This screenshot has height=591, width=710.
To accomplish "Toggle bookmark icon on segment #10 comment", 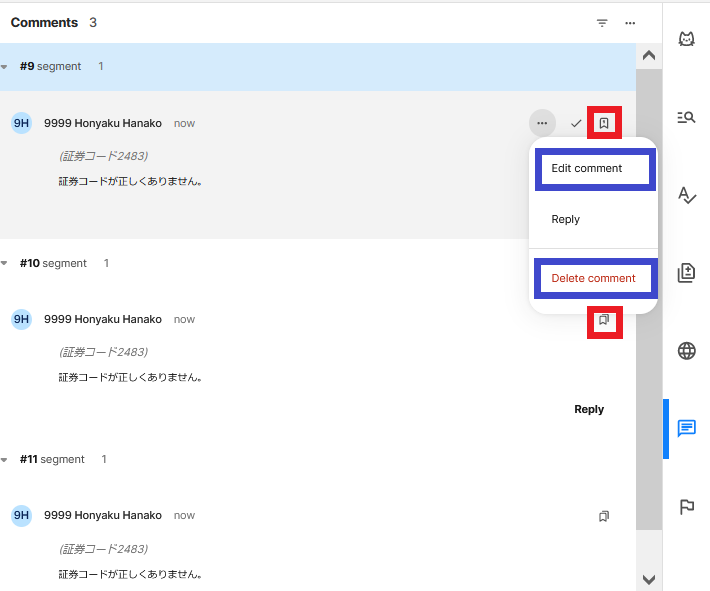I will coord(604,320).
